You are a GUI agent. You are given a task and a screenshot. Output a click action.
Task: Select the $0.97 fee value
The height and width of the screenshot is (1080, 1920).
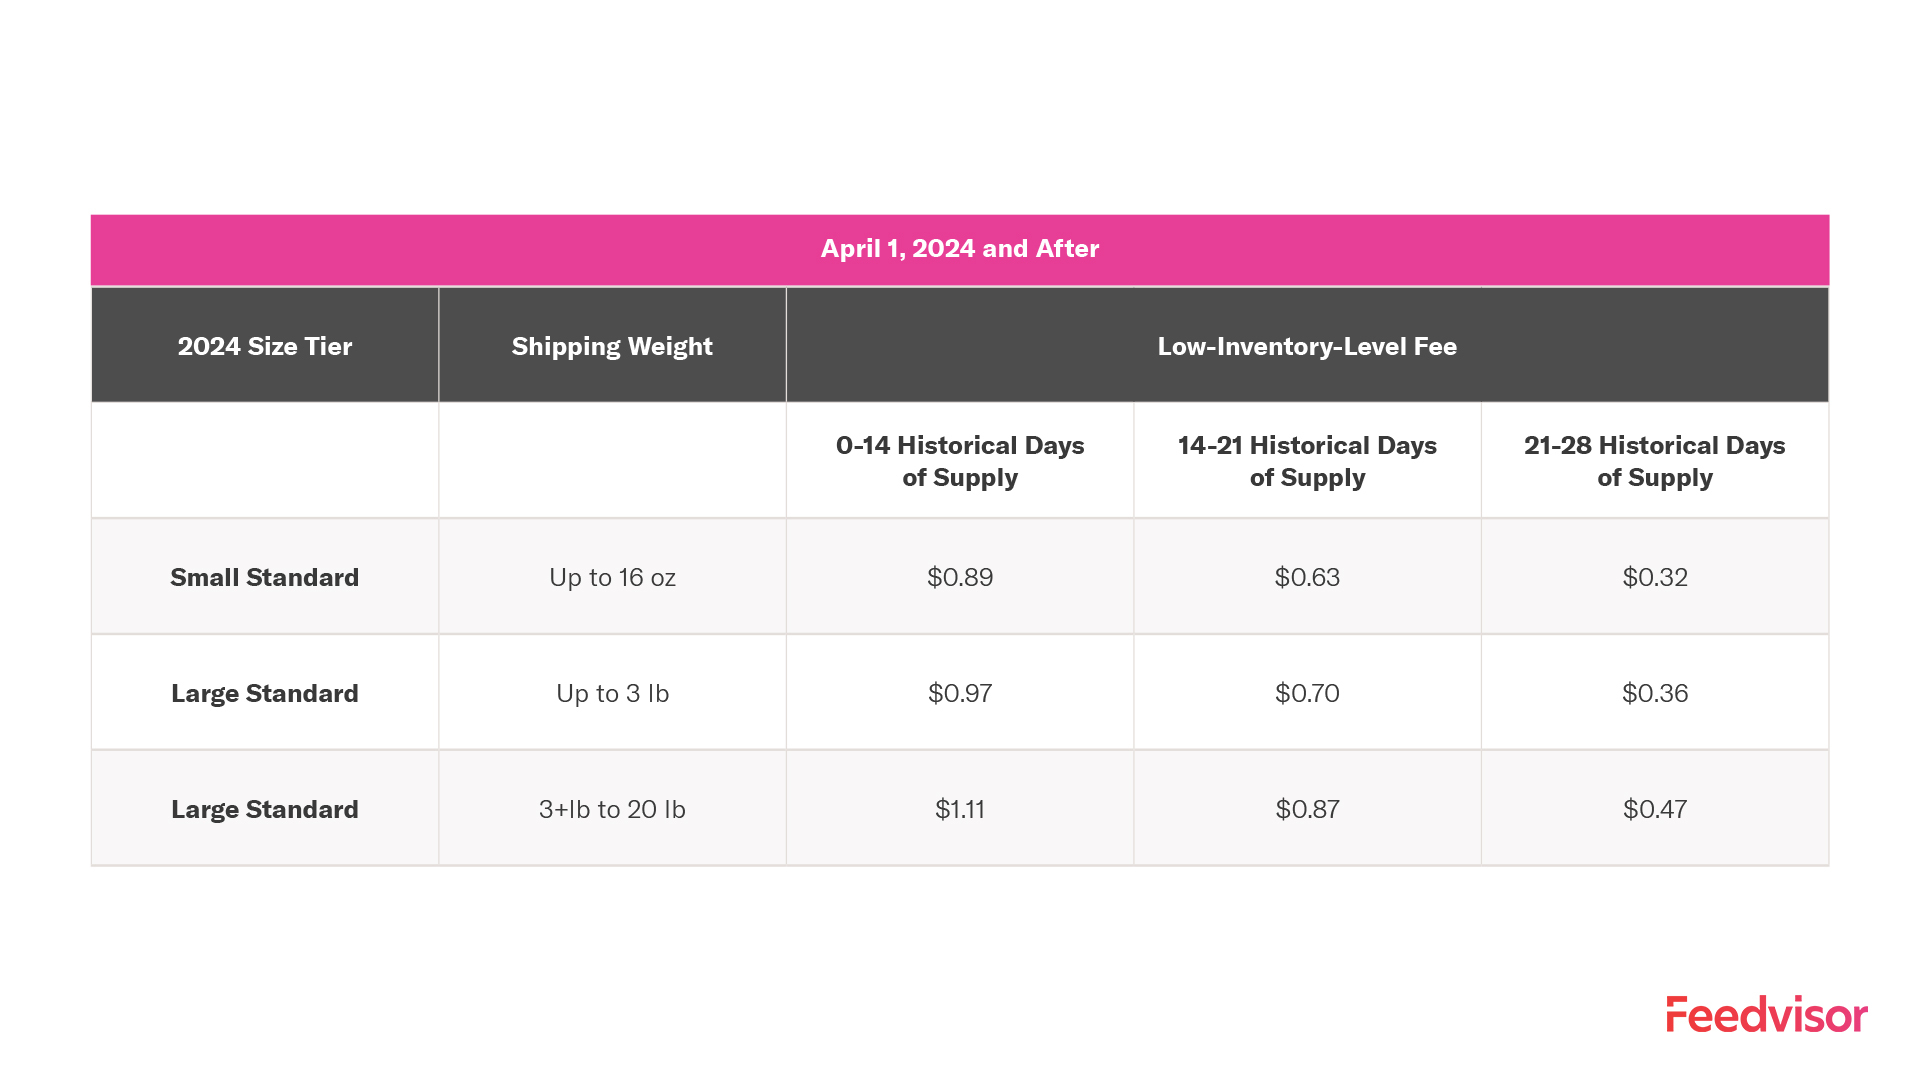click(x=960, y=693)
